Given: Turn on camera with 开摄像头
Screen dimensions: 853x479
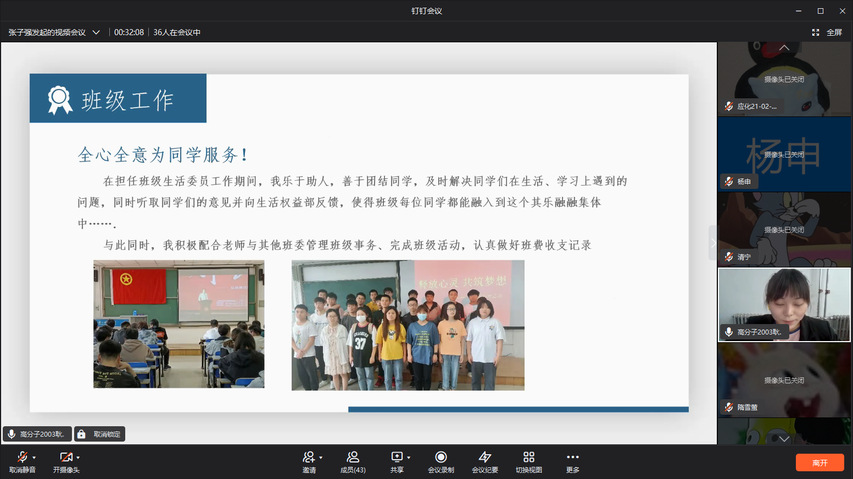Looking at the screenshot, I should pyautogui.click(x=65, y=457).
